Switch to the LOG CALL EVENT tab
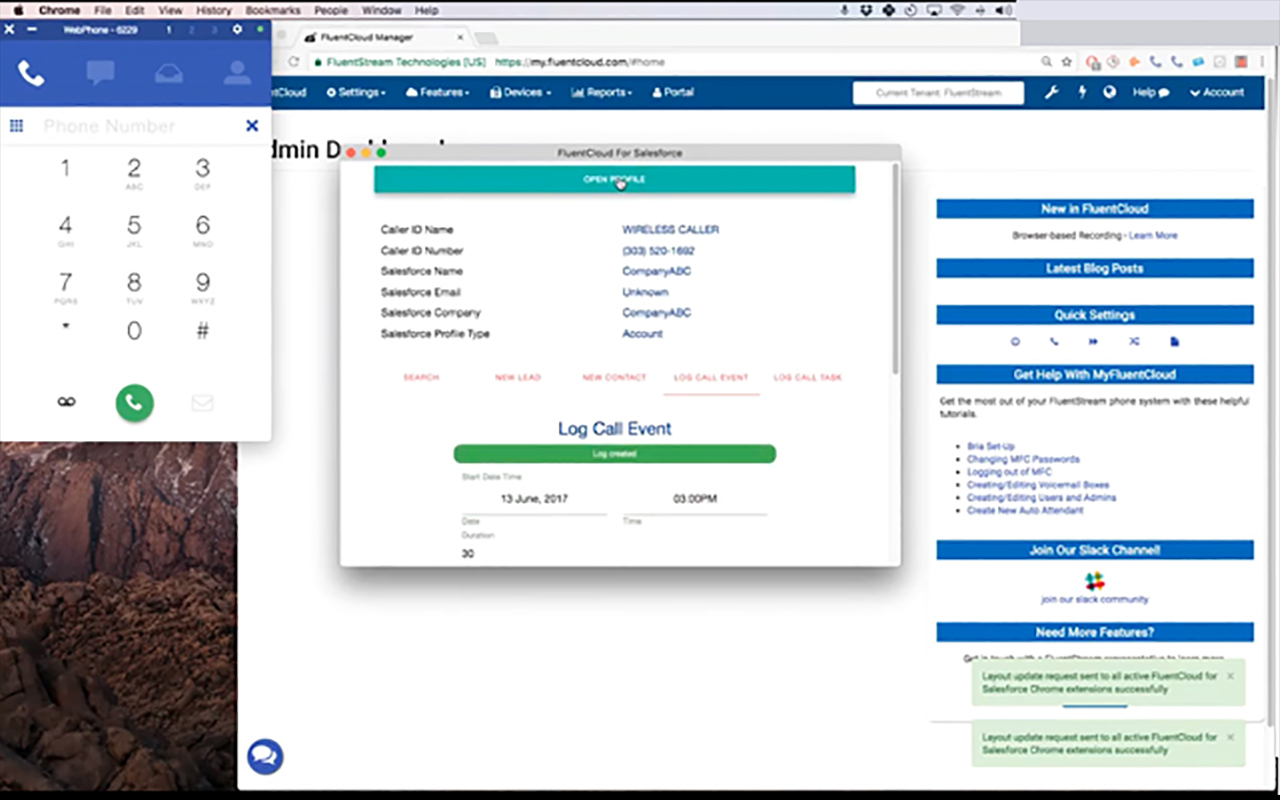Image resolution: width=1280 pixels, height=800 pixels. coord(711,378)
